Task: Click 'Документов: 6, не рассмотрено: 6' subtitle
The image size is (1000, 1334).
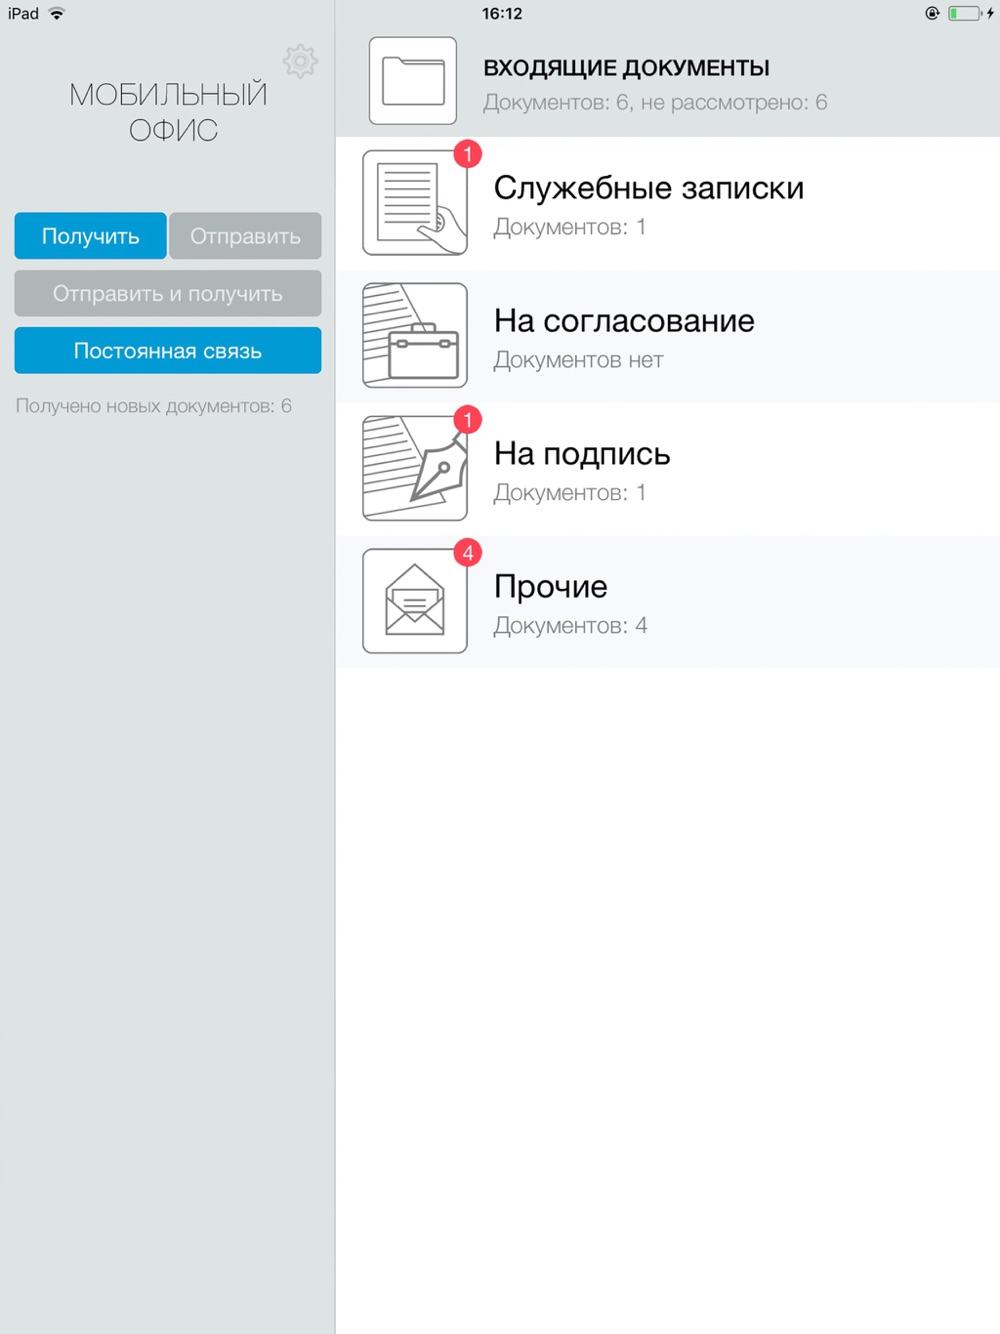Action: coord(655,102)
